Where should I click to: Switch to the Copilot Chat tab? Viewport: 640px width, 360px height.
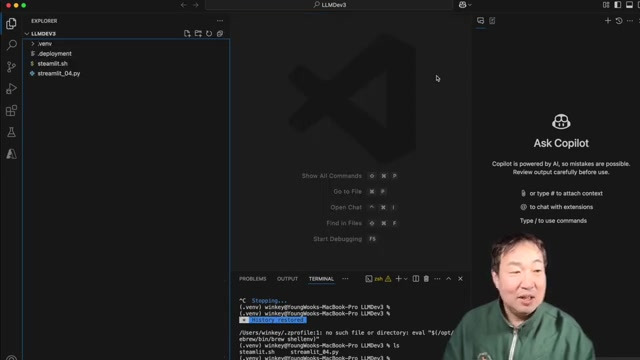point(480,21)
